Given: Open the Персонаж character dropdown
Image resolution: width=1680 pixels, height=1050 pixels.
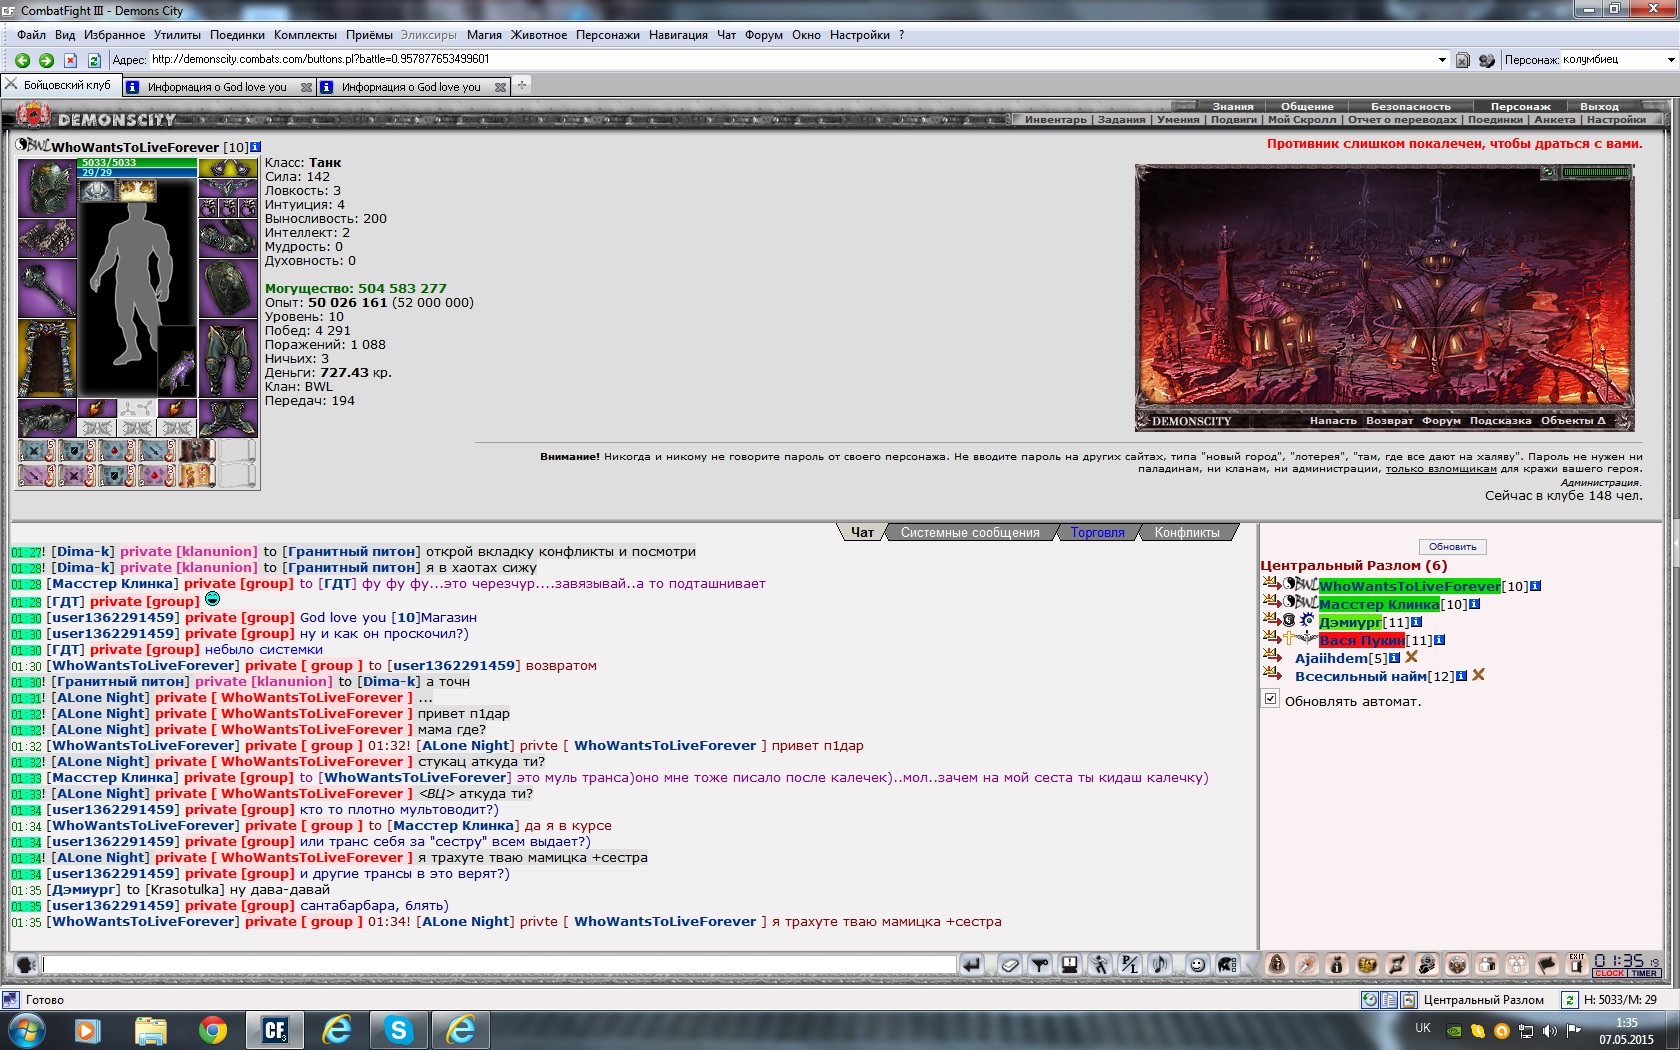Looking at the screenshot, I should point(1670,60).
